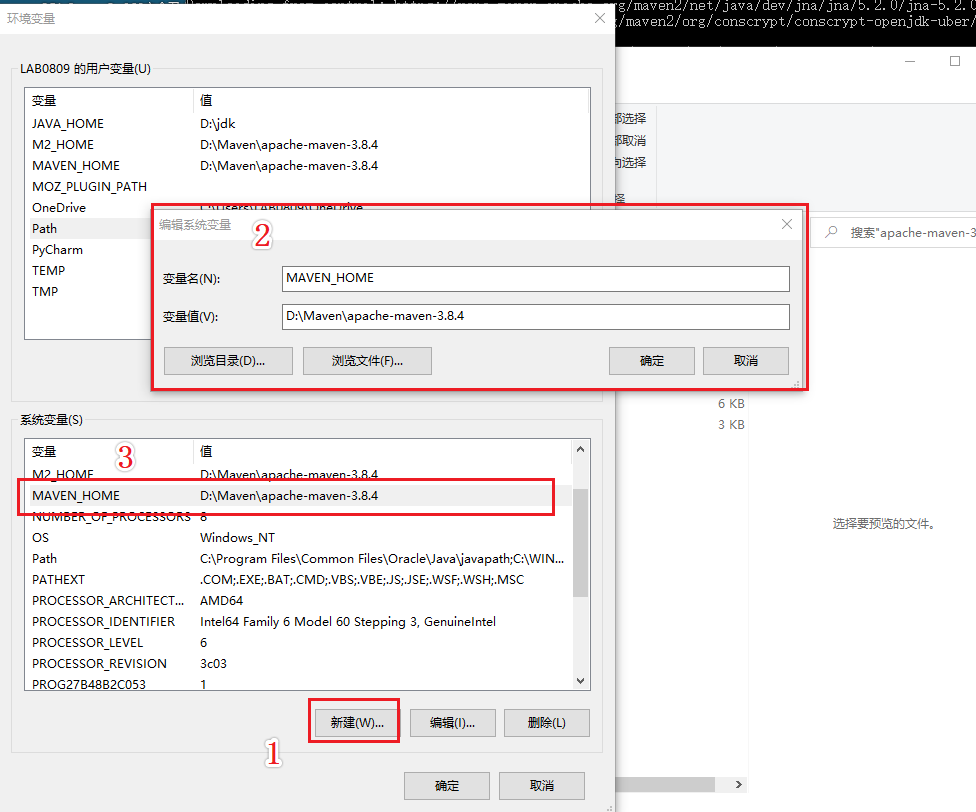The height and width of the screenshot is (812, 976).
Task: Click the 删除(L) button under system variables
Action: (x=547, y=722)
